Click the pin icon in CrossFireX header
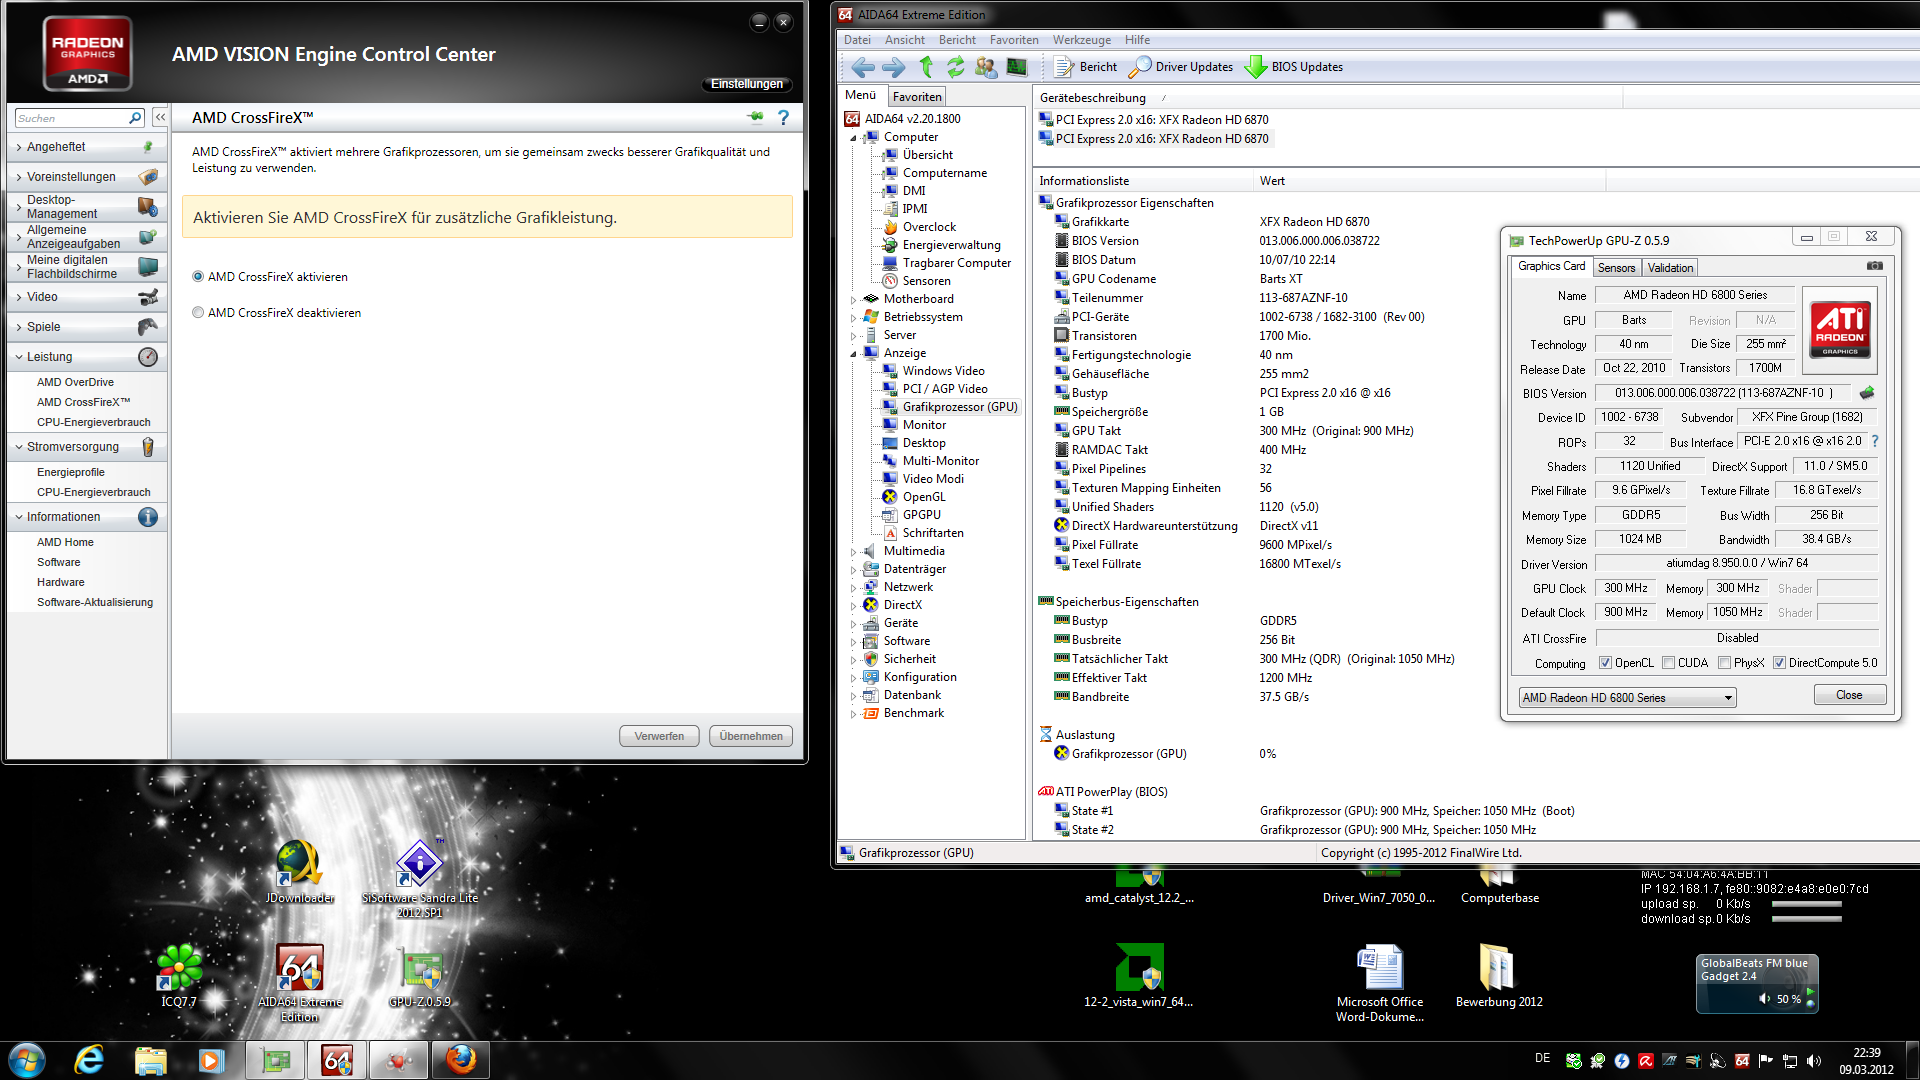1920x1080 pixels. [755, 117]
